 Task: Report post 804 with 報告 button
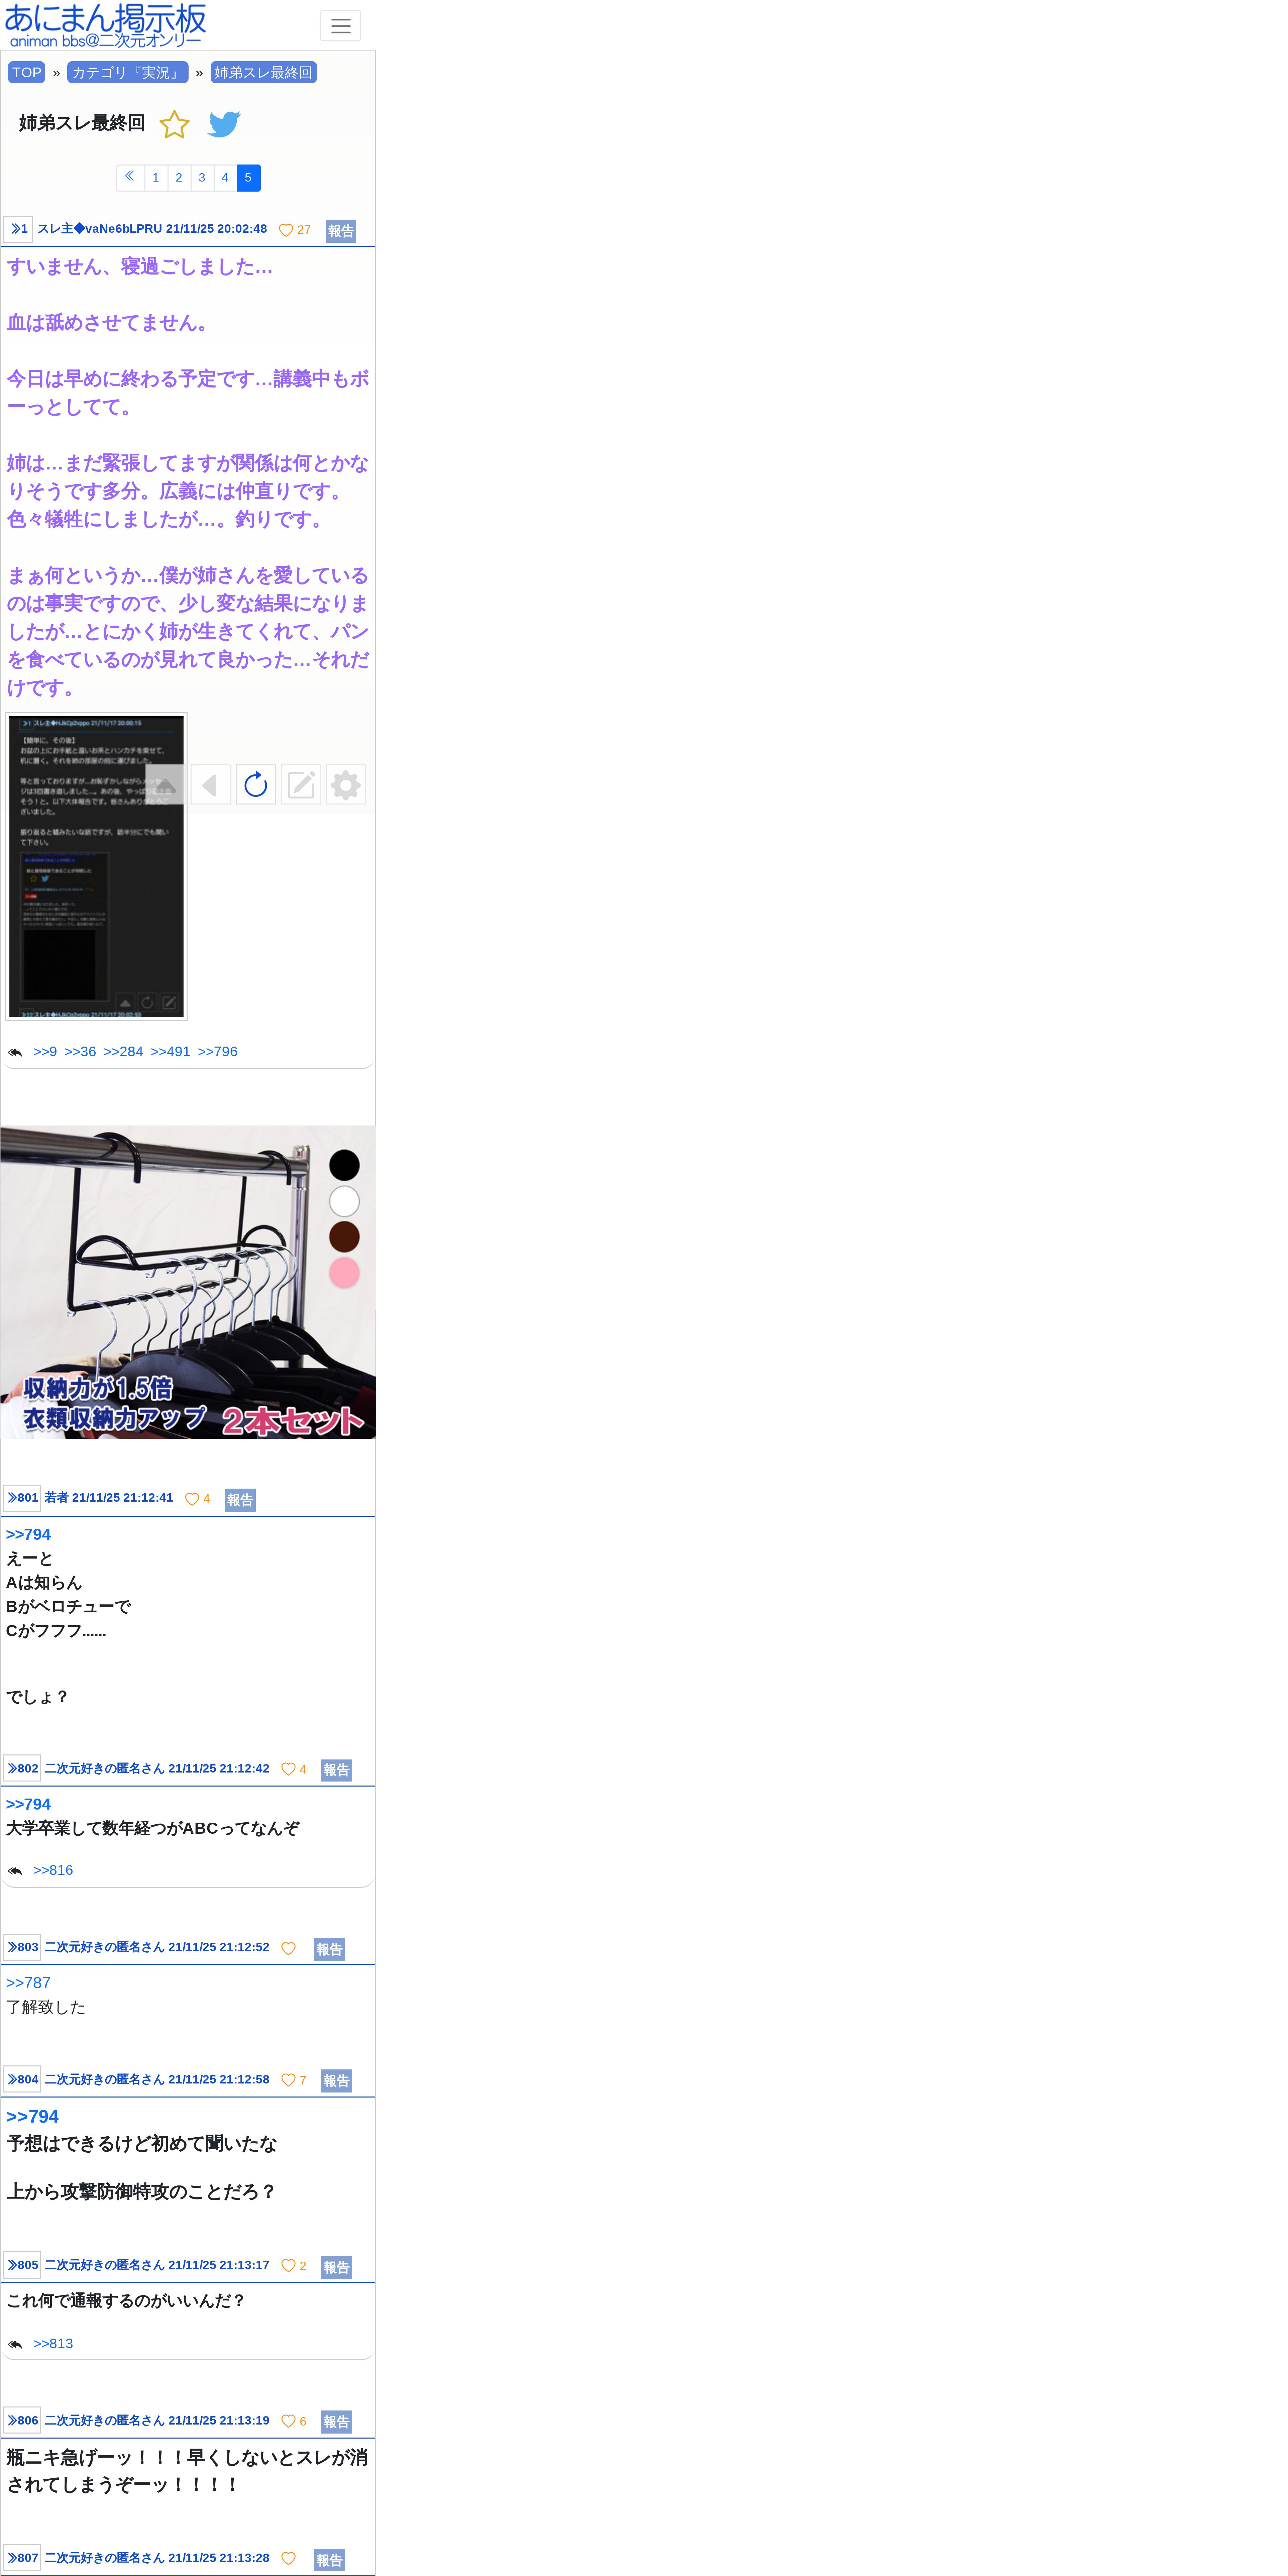(336, 2081)
